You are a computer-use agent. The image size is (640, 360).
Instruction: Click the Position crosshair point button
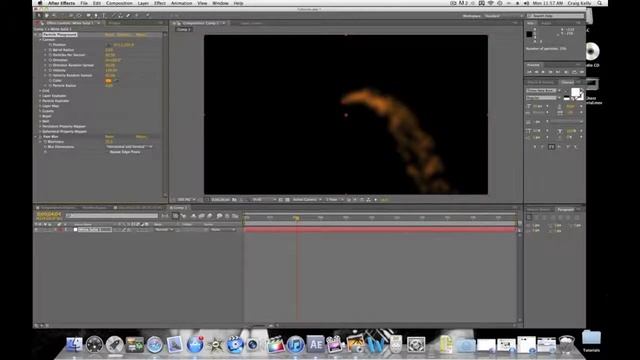tap(108, 44)
